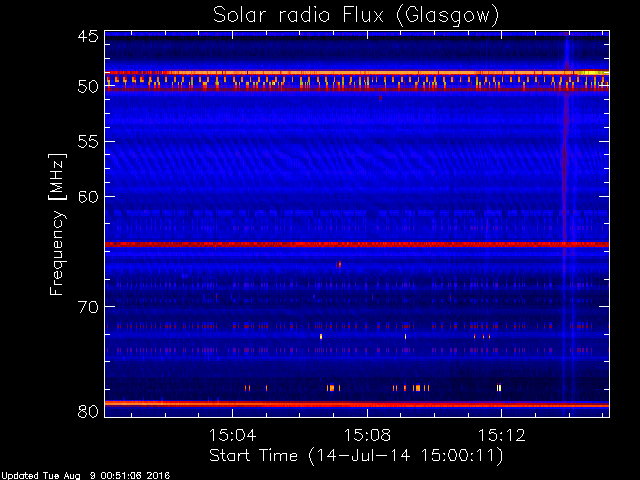Click the 'Frequency [MHz]' axis label
640x480 pixels.
58,224
